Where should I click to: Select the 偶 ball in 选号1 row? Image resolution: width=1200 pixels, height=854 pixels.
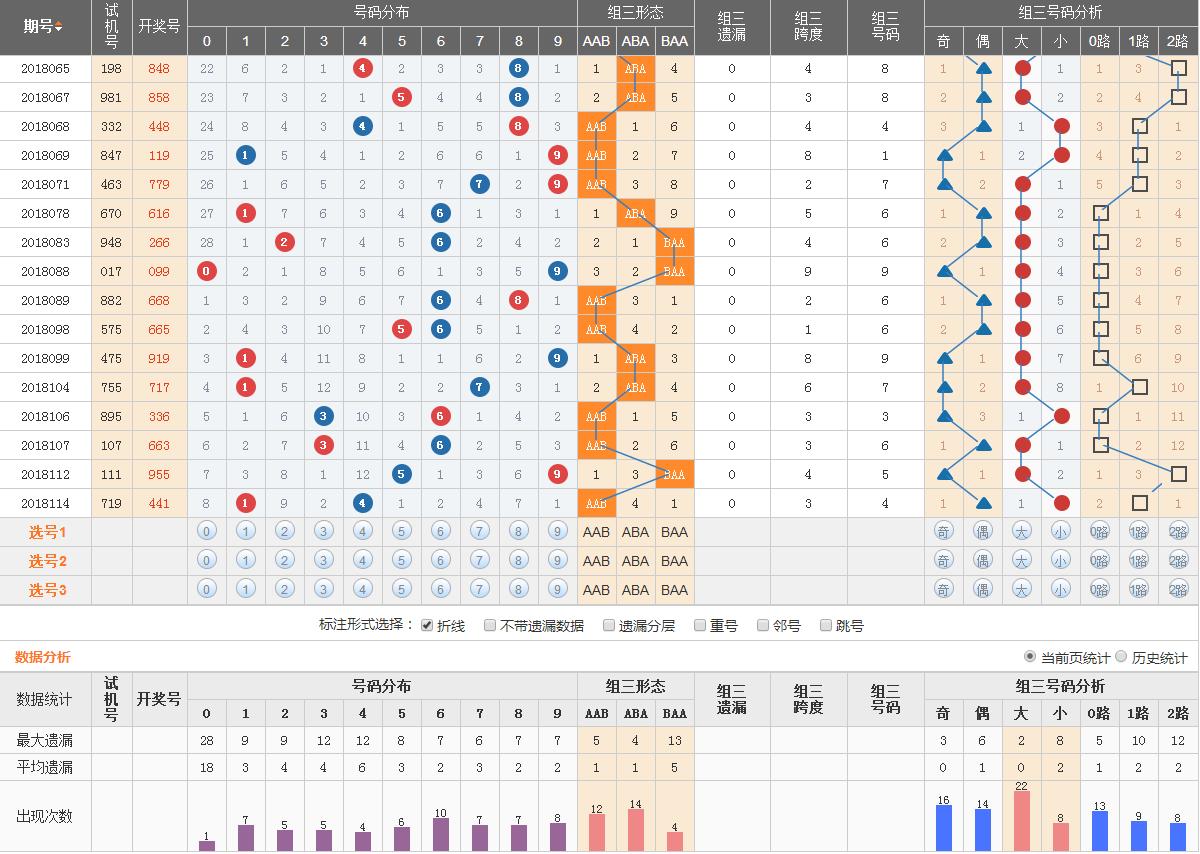tap(982, 532)
